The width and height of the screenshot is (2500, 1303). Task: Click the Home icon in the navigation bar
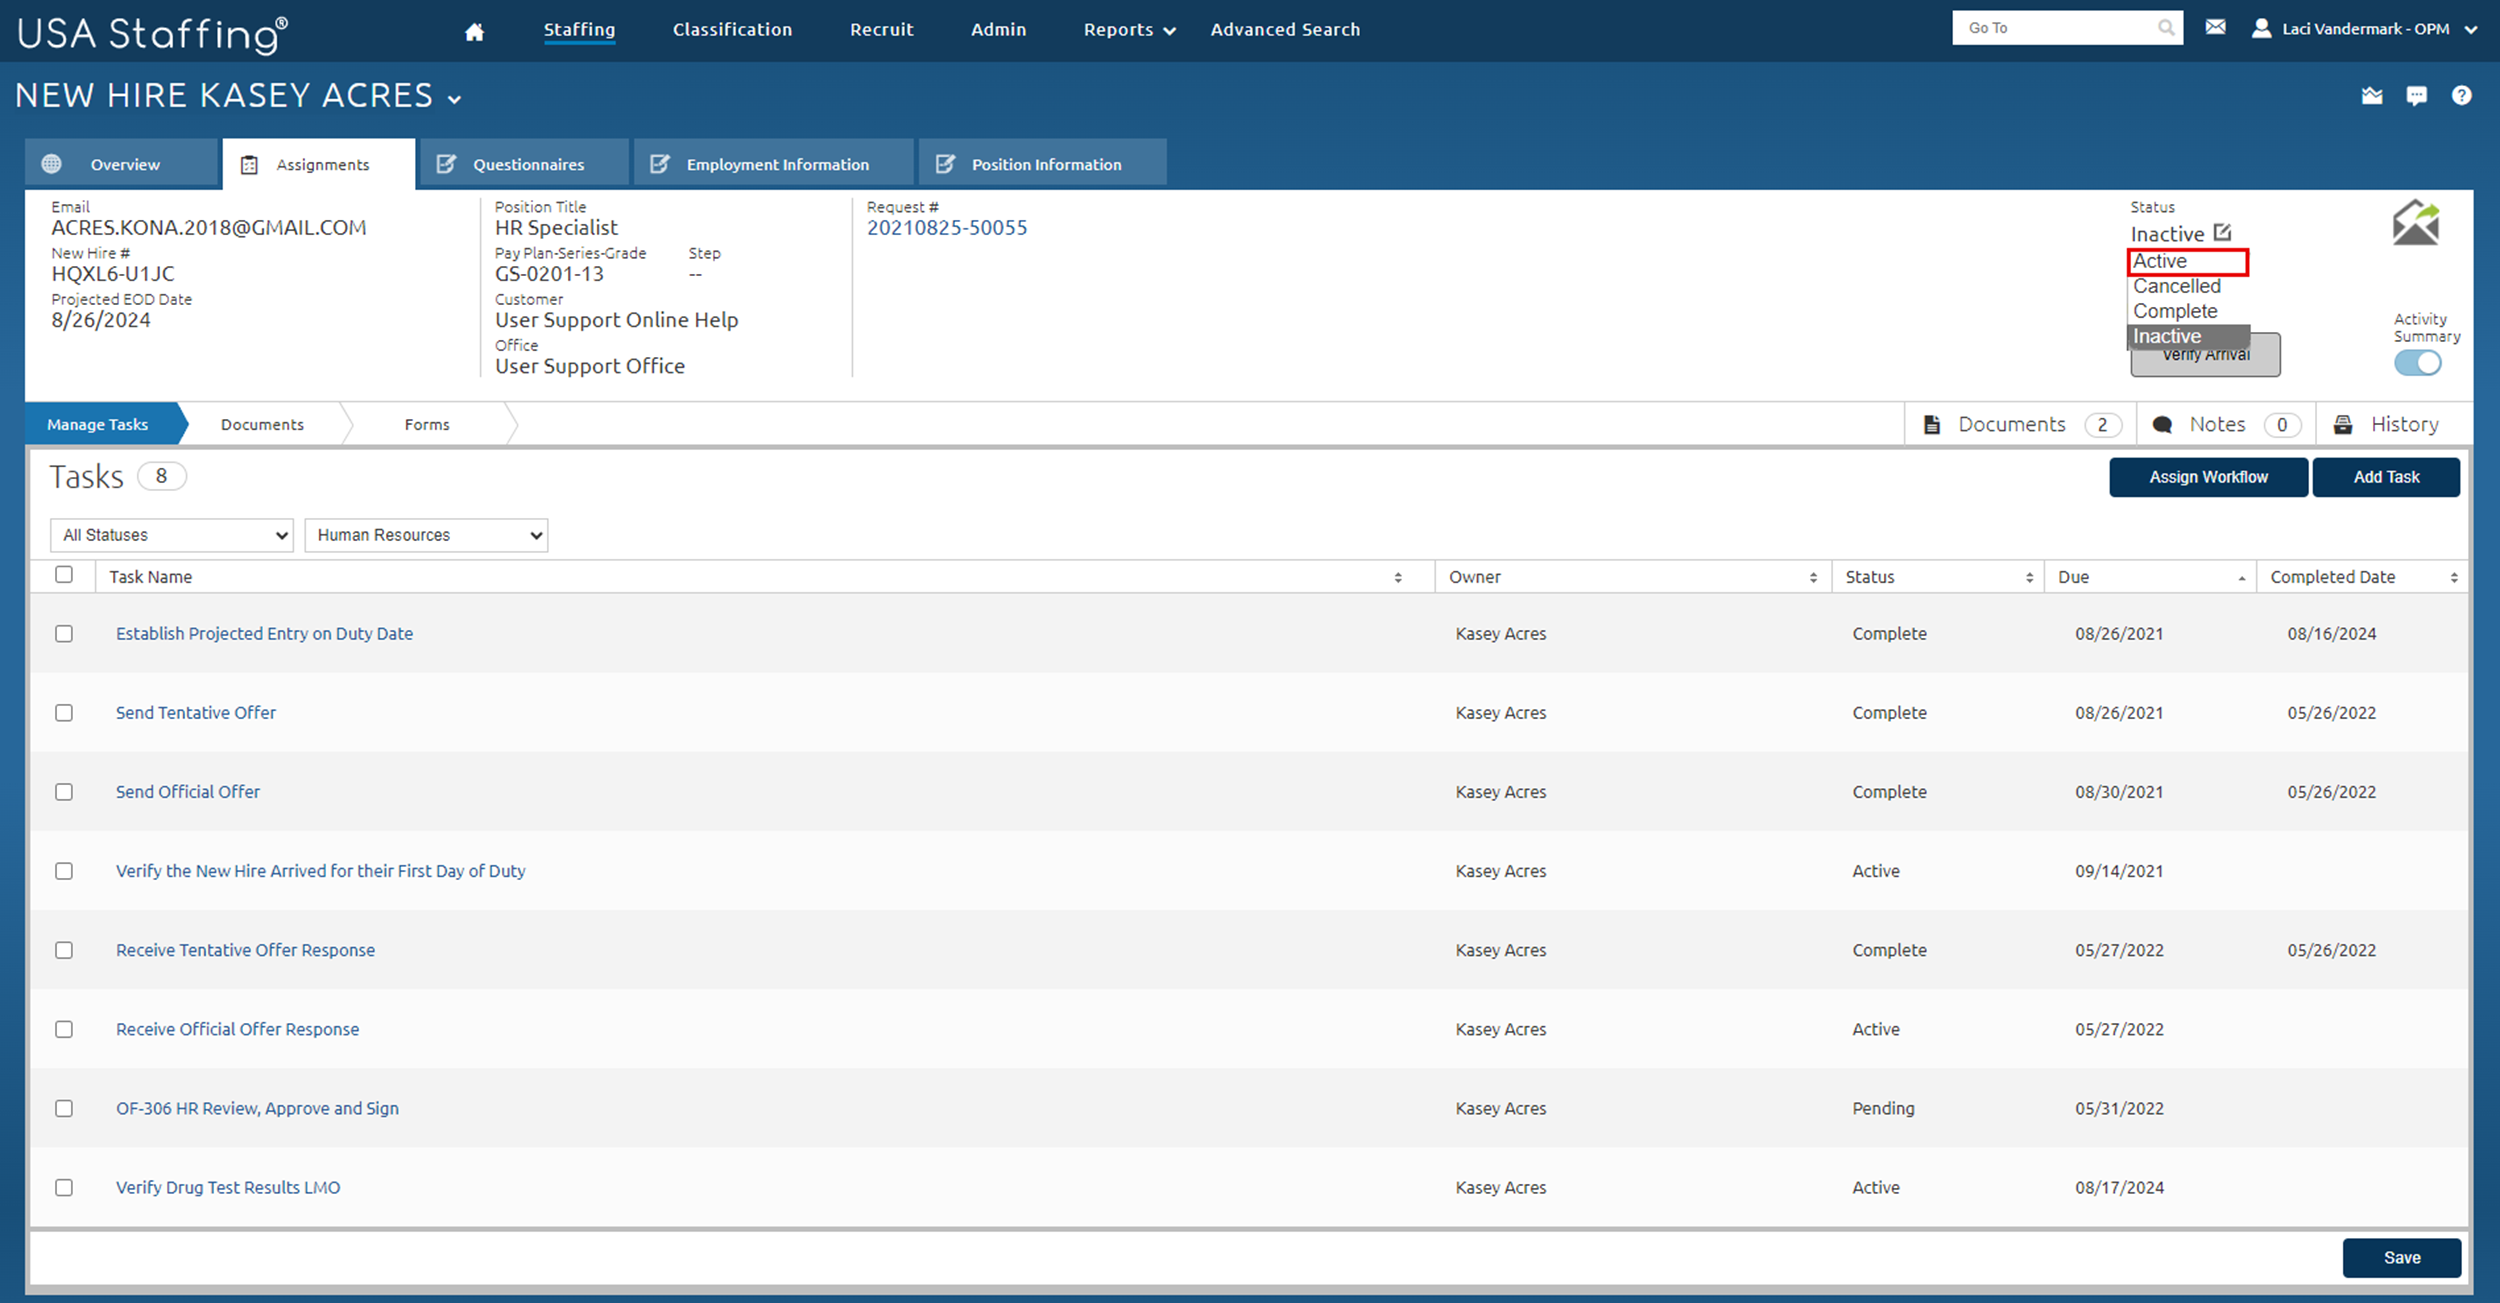point(473,31)
